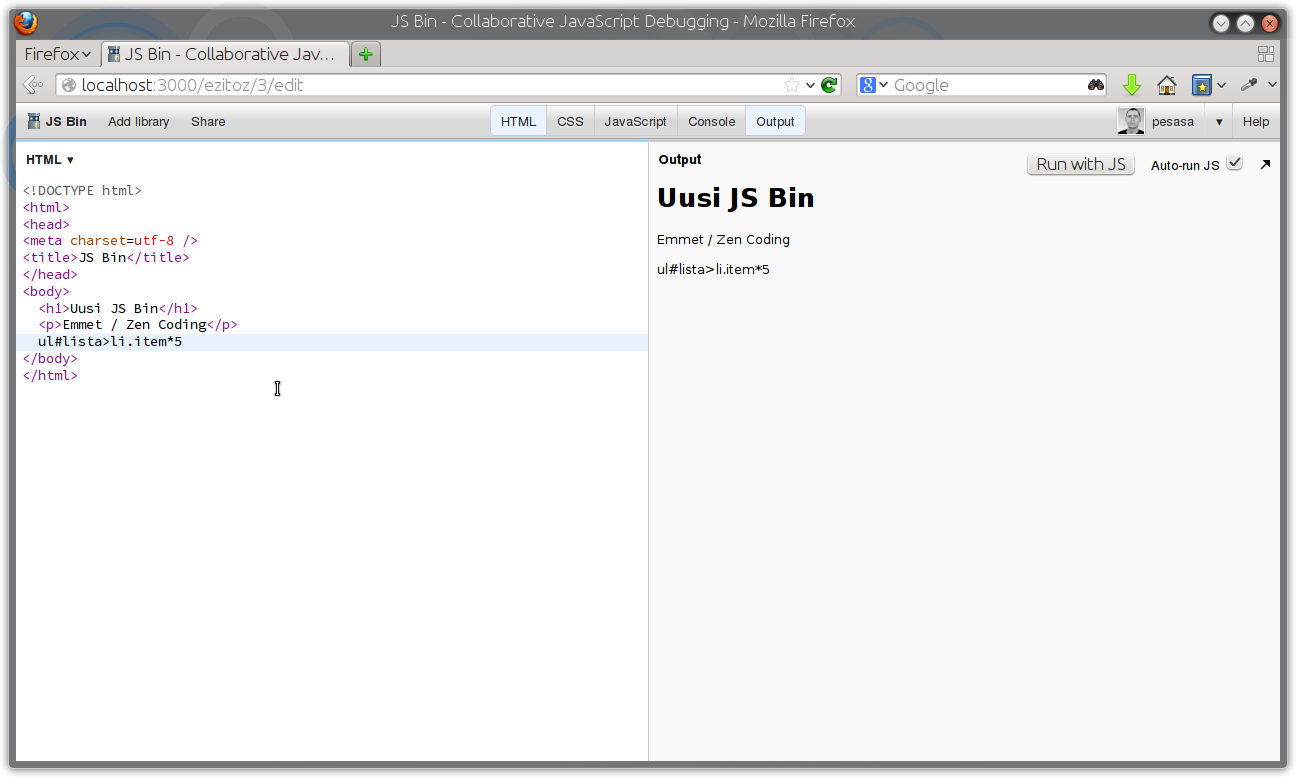Click the pesasa user avatar
Image resolution: width=1296 pixels, height=777 pixels.
click(1131, 121)
